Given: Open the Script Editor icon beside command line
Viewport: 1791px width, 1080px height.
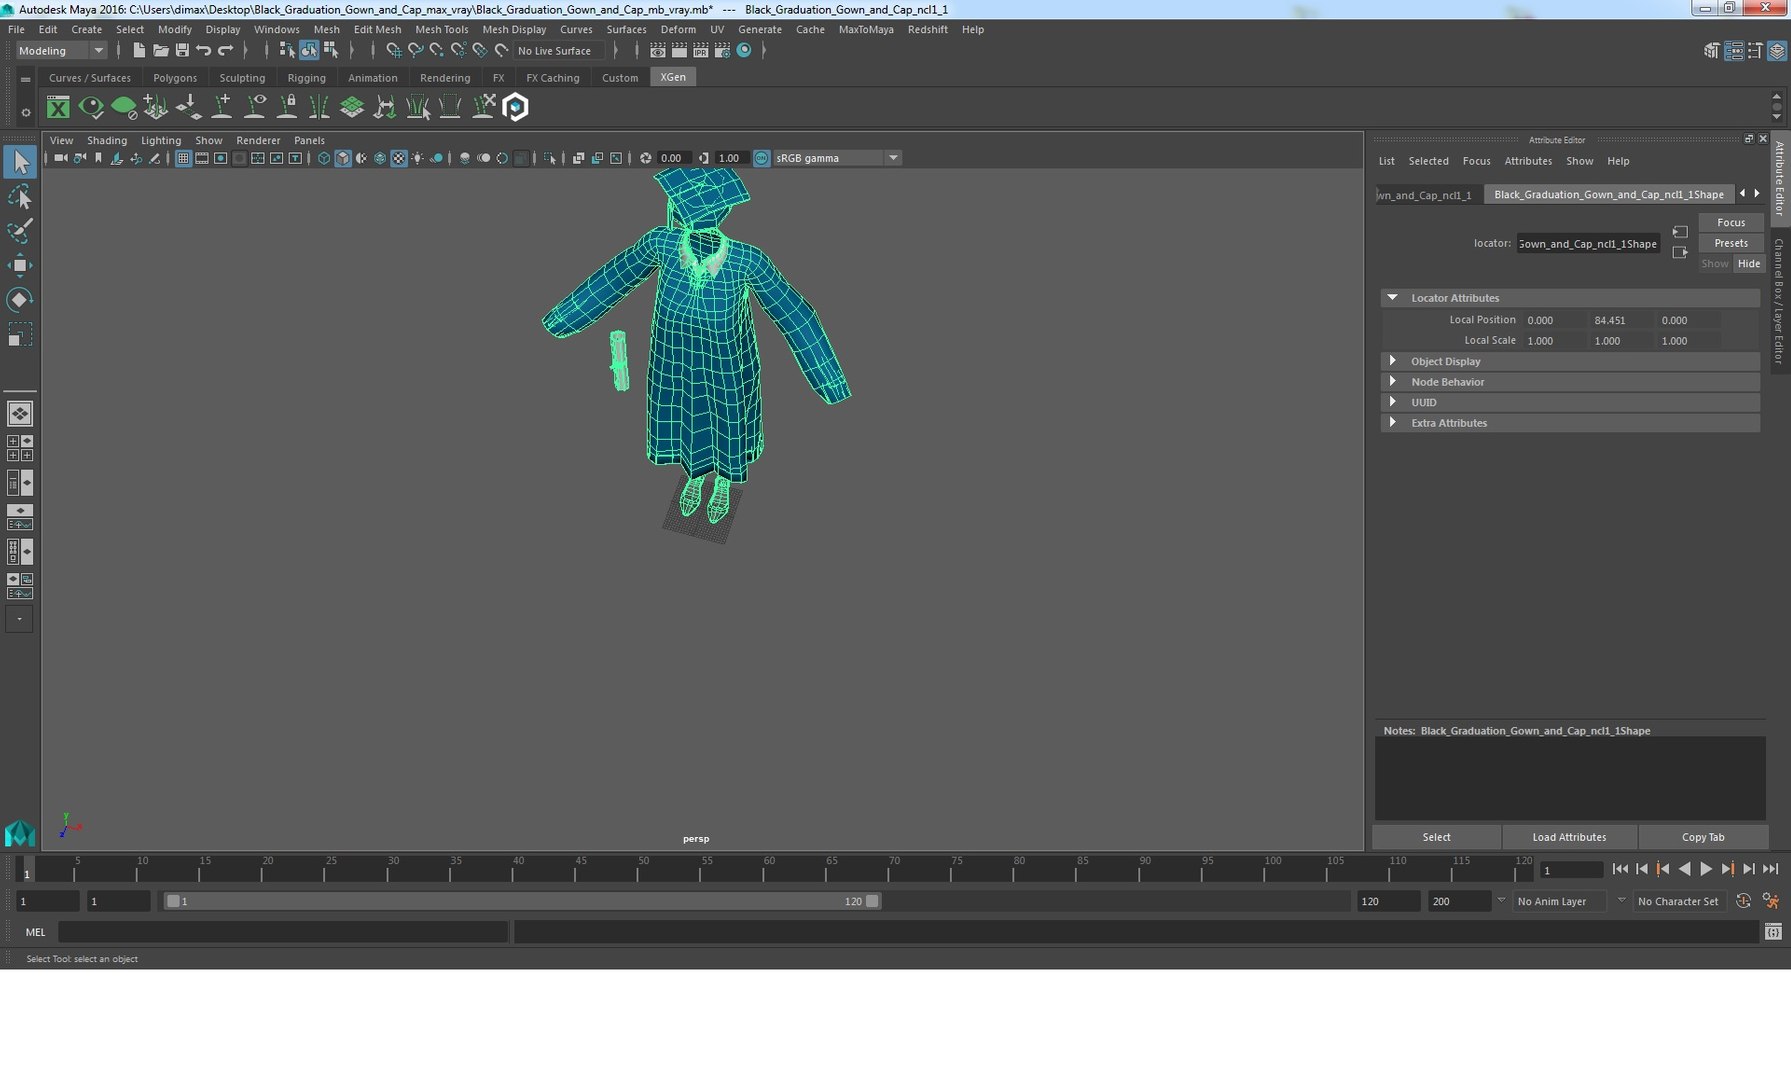Looking at the screenshot, I should pyautogui.click(x=1773, y=932).
